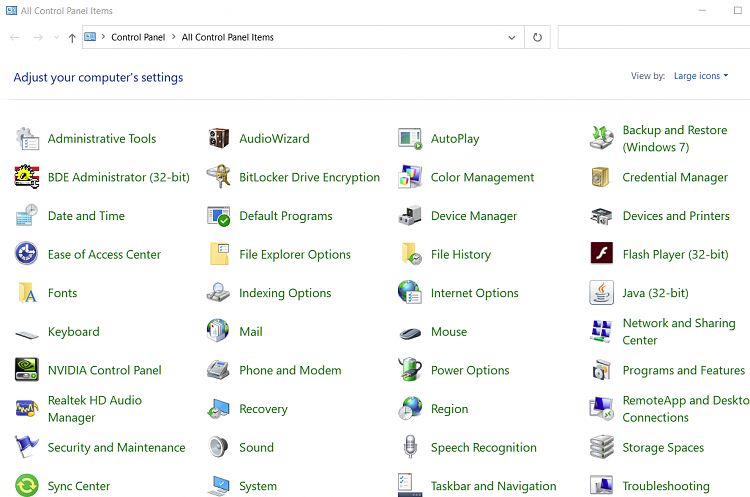750x497 pixels.
Task: Open the Speech Recognition microphone icon
Action: (410, 447)
